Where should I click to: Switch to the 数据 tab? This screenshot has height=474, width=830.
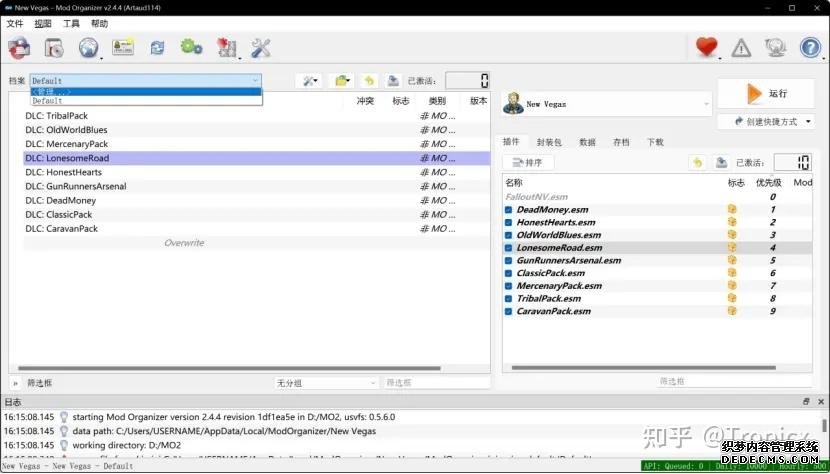(x=587, y=143)
